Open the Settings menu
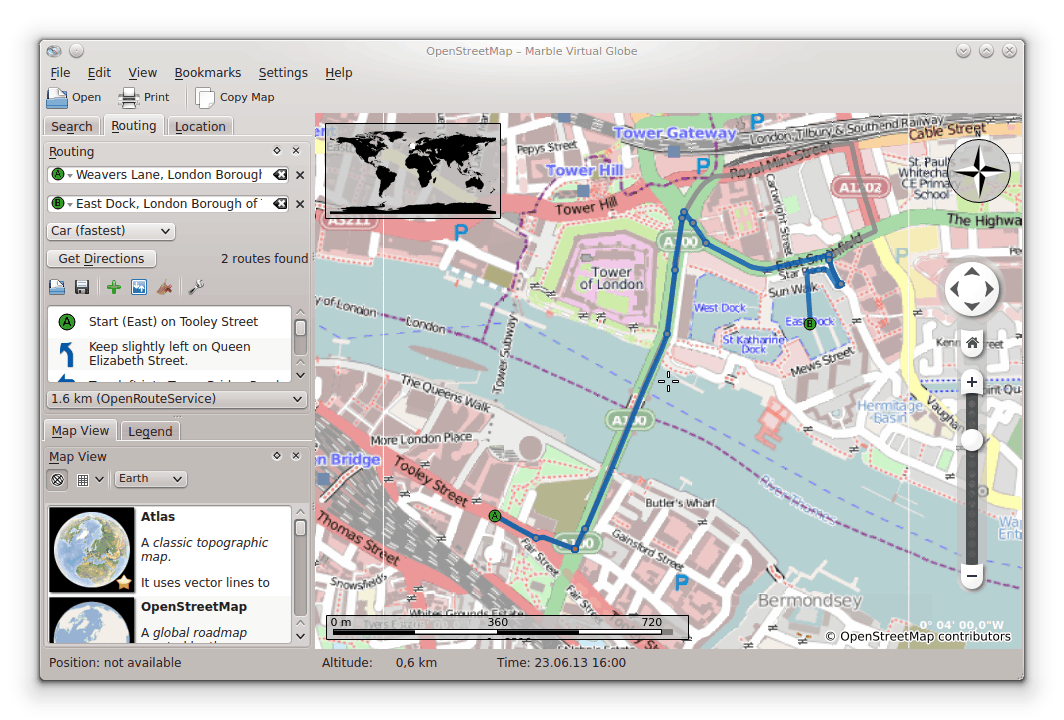 (283, 73)
